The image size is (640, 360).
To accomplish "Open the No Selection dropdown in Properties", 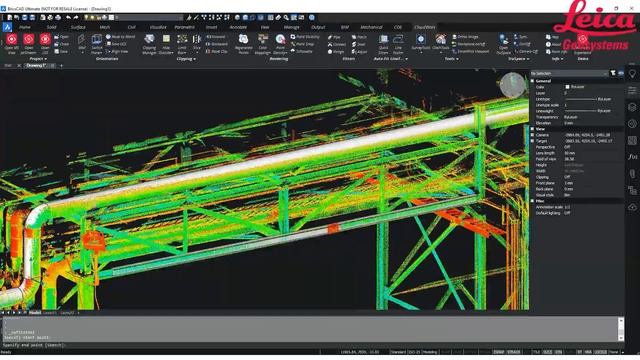I will 569,73.
